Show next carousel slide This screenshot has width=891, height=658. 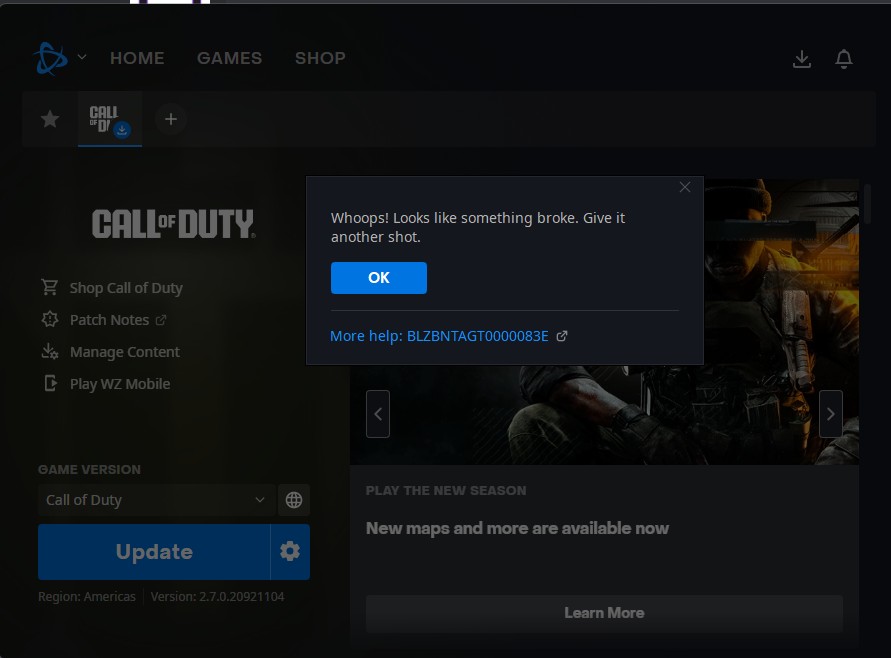click(x=831, y=414)
